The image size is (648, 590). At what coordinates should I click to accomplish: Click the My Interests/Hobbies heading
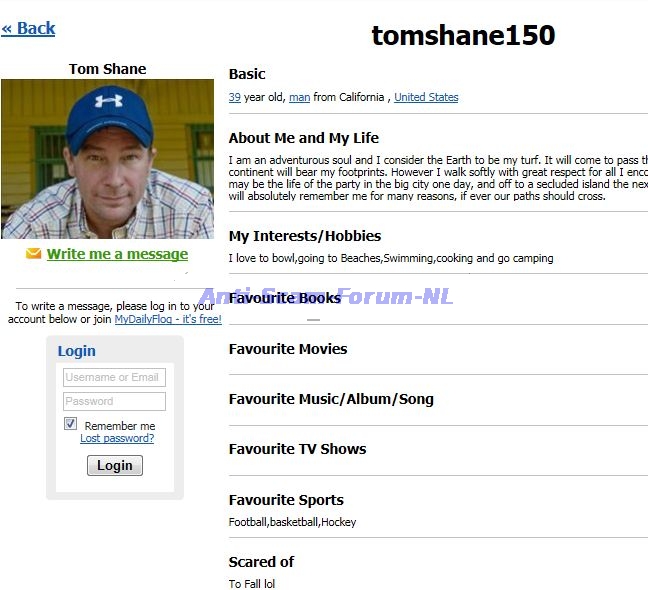305,236
